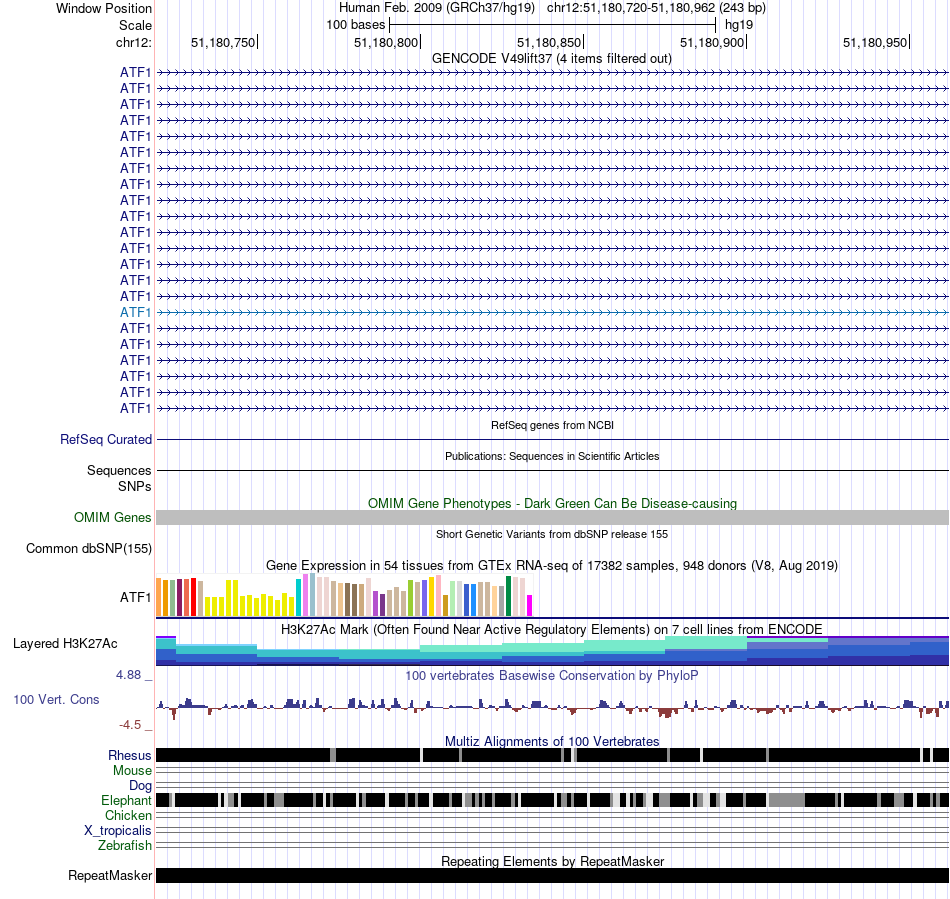Click '100 vertebrates Basewise Conservation by PhyloP' title

coord(552,675)
